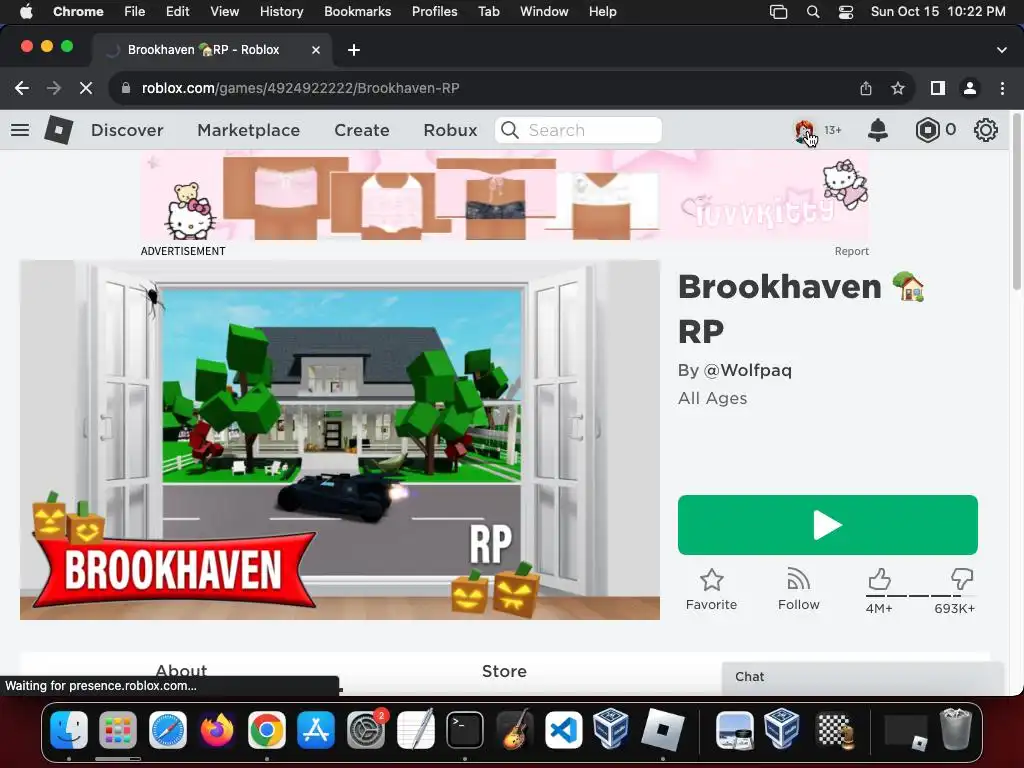Click the Roblox logo home icon
Screen dimensions: 1024x768
coord(58,130)
